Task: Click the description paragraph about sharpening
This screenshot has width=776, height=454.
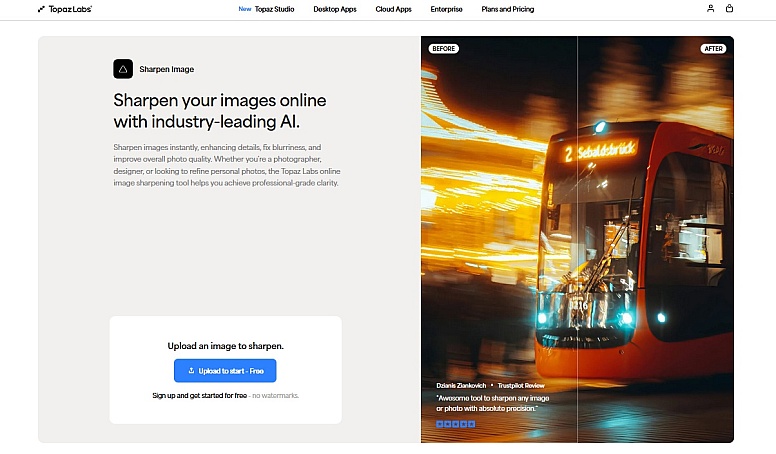Action: coord(227,165)
